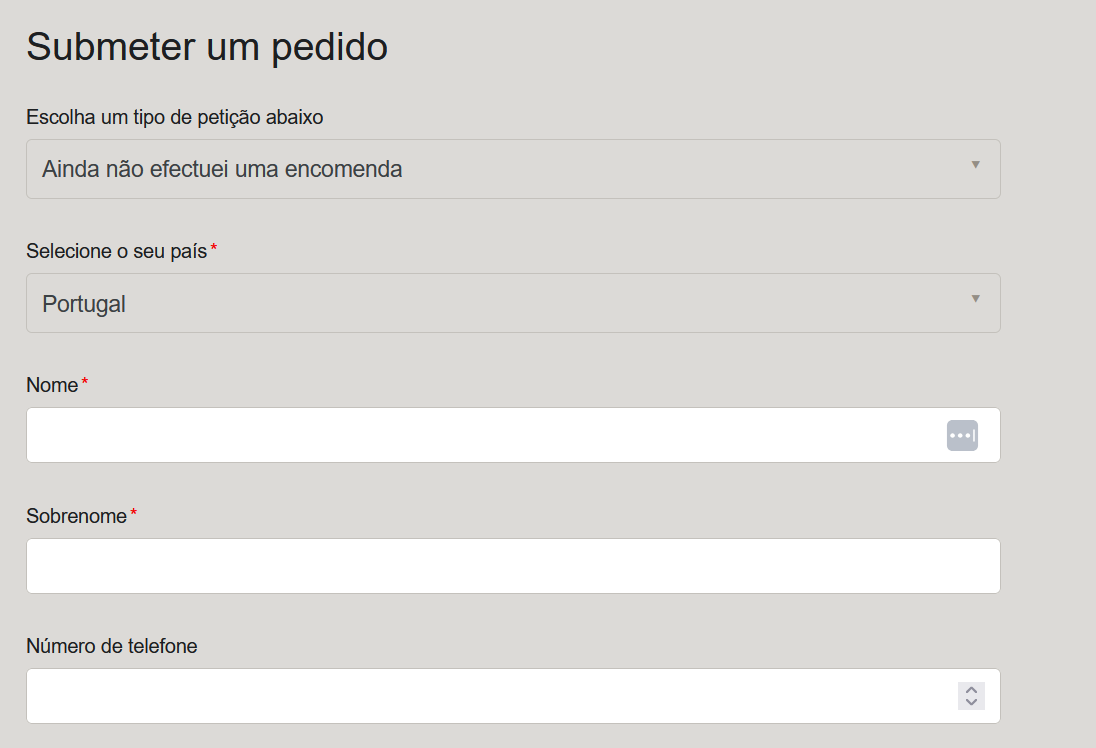Open the Portugal country dropdown
Image resolution: width=1096 pixels, height=748 pixels.
tap(513, 303)
